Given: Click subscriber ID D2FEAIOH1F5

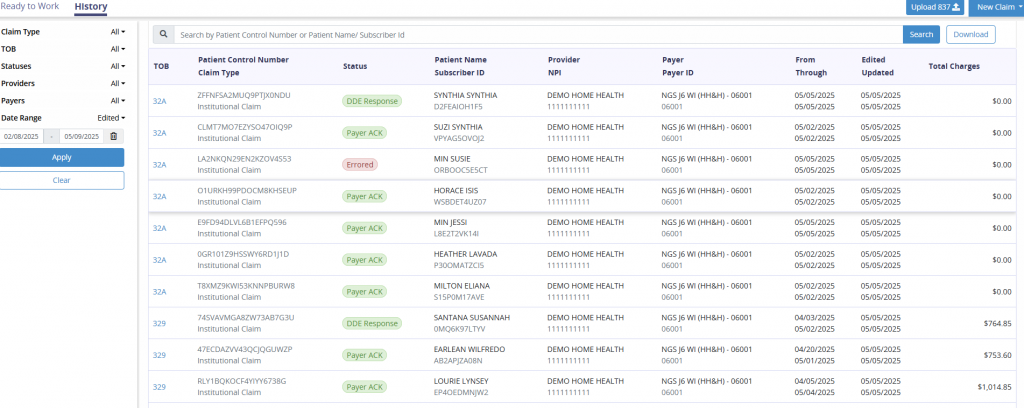Looking at the screenshot, I should pyautogui.click(x=458, y=107).
